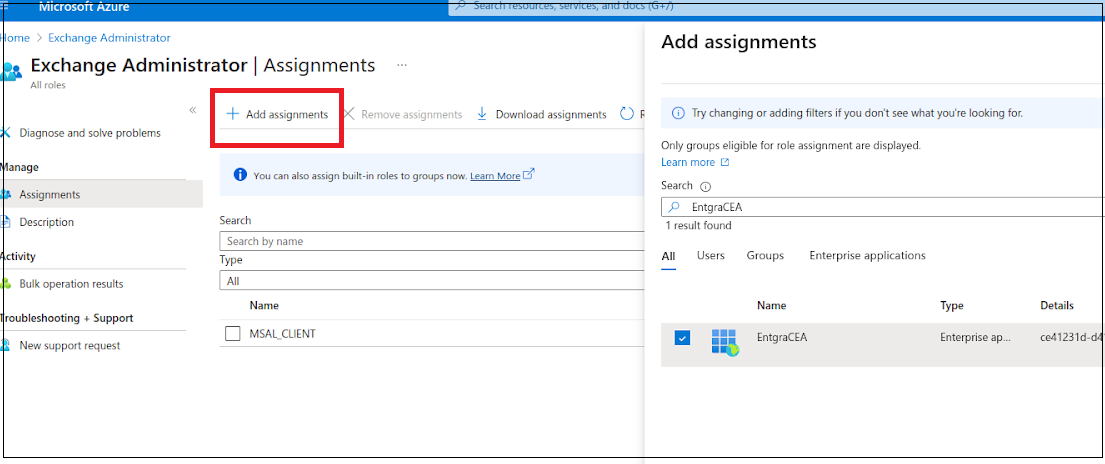The height and width of the screenshot is (464, 1105).
Task: Click the Exchange Administrator breadcrumb link
Action: (x=109, y=37)
